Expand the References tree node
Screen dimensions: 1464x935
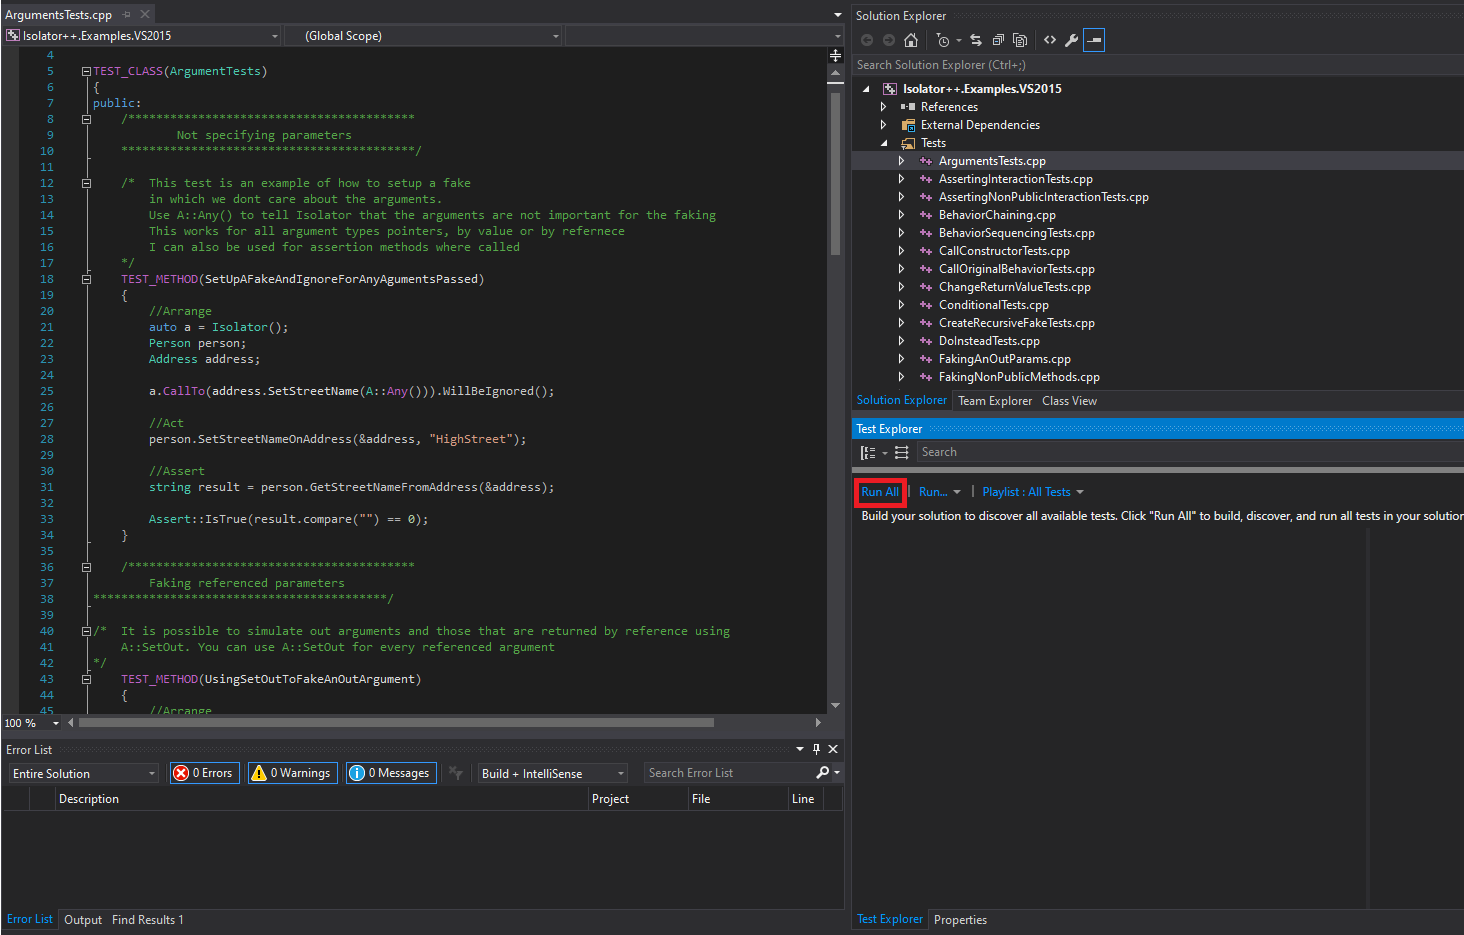[x=883, y=107]
